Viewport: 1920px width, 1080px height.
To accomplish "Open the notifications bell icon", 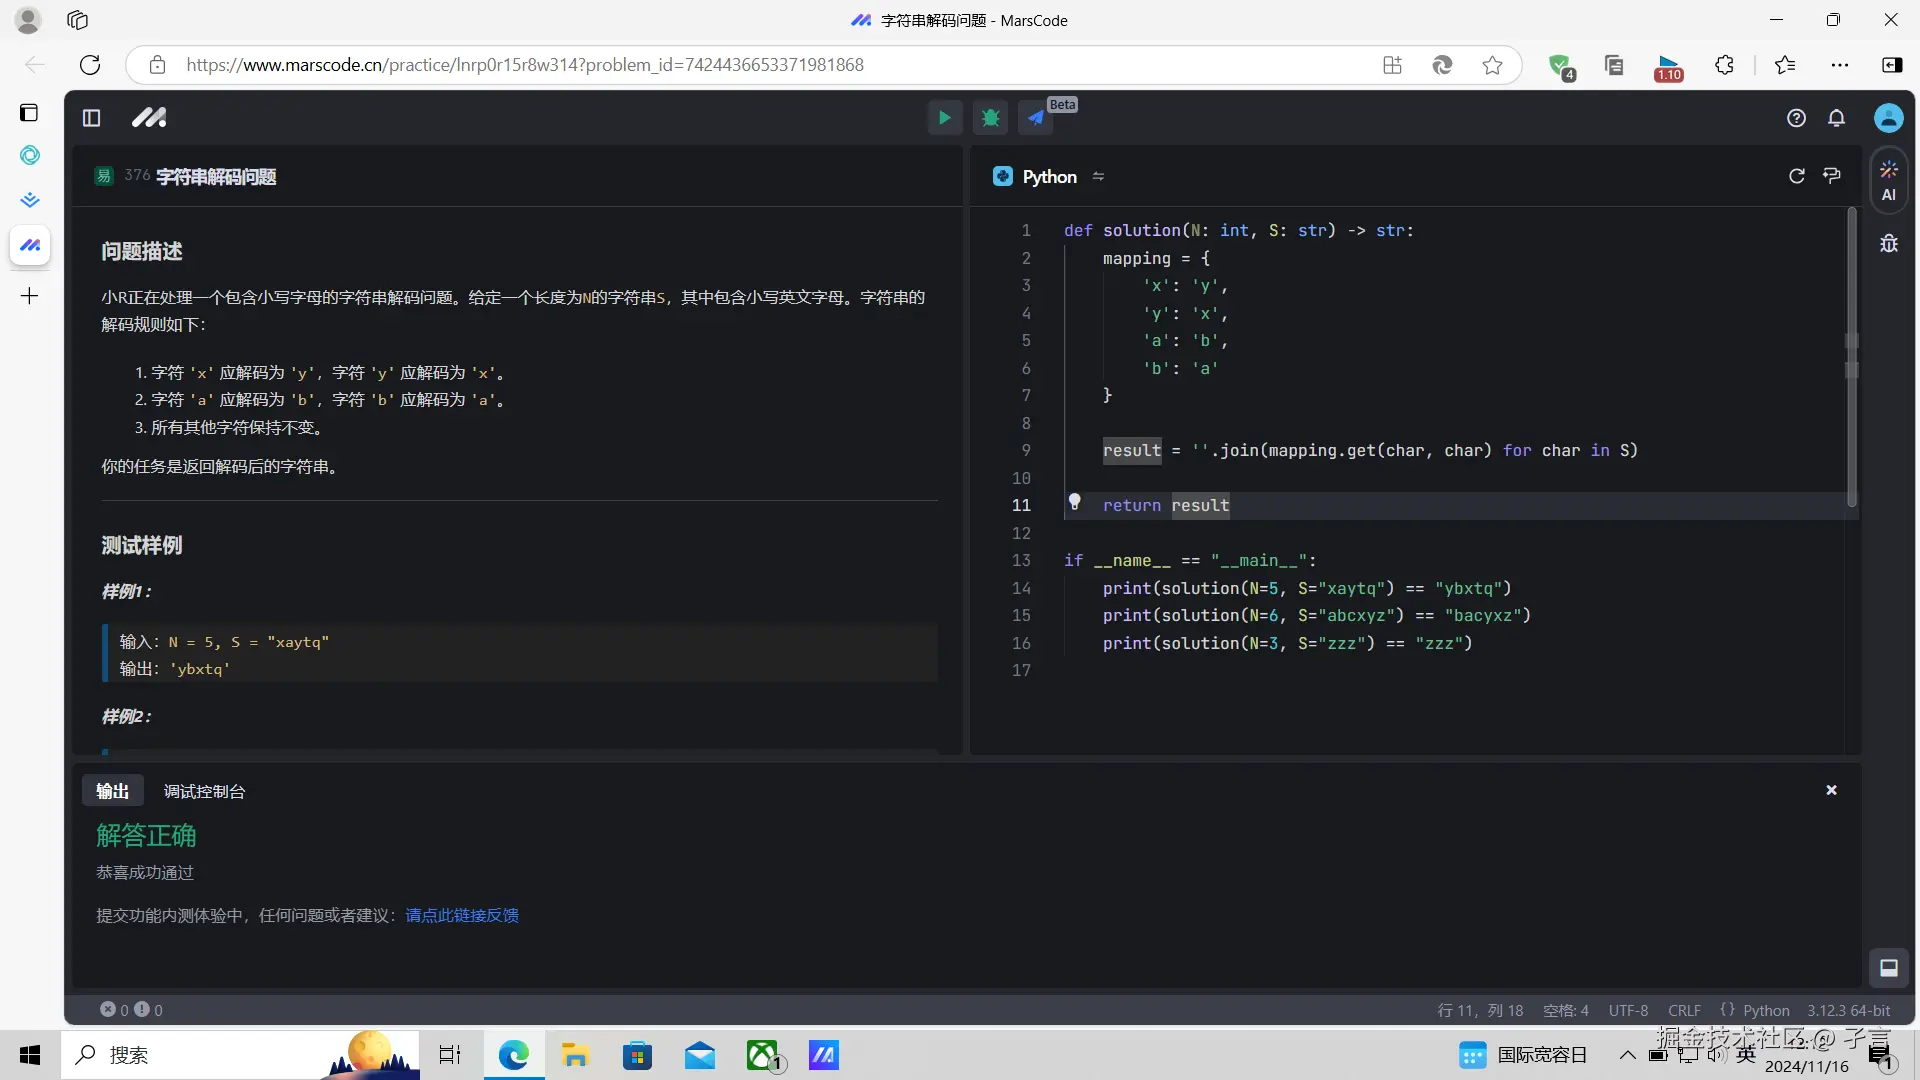I will click(x=1836, y=118).
